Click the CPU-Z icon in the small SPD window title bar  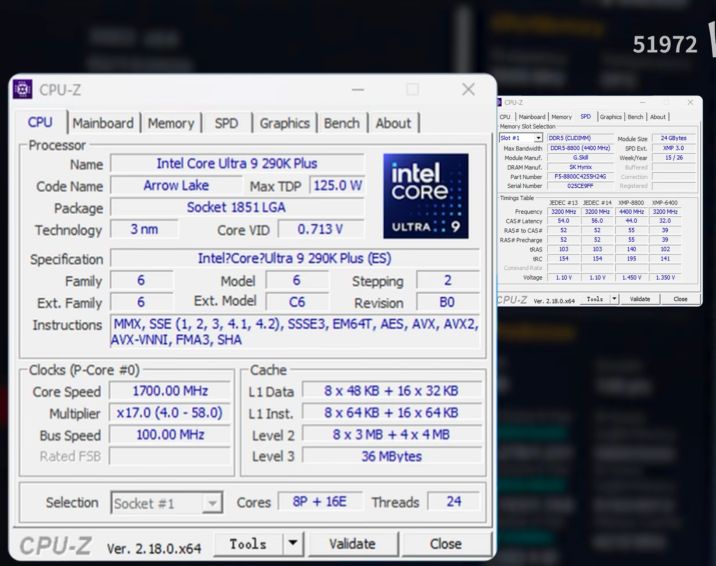click(500, 102)
